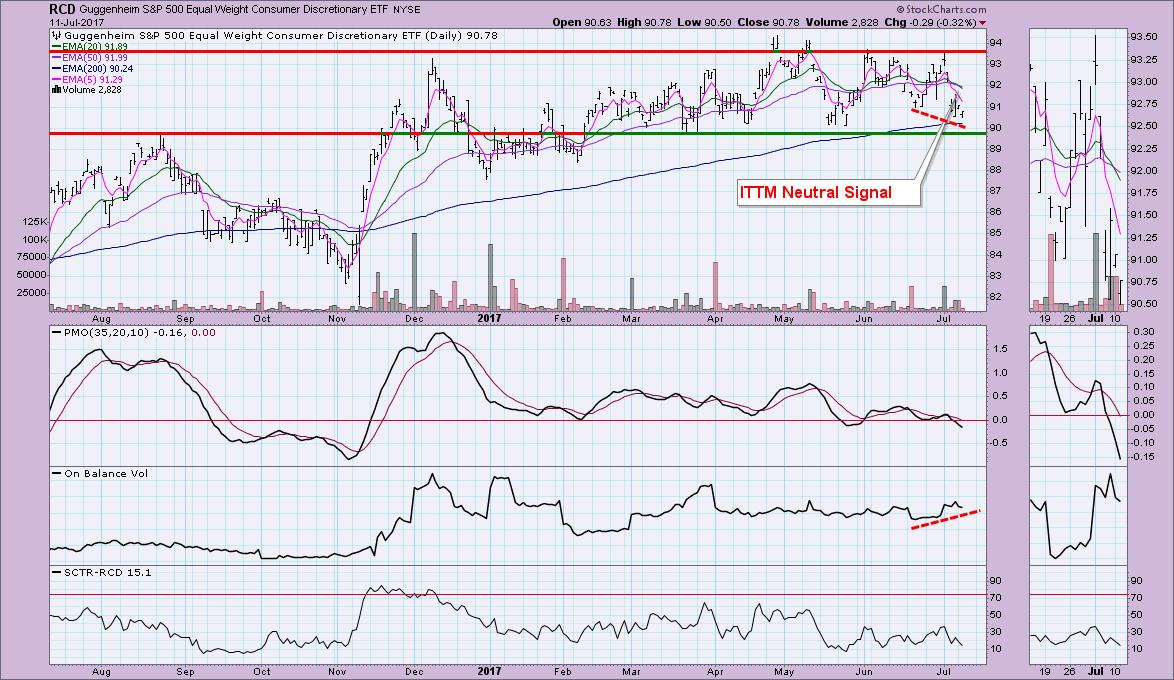Click the 92.00 label in the zoomed side panel
This screenshot has height=680, width=1174.
[1143, 171]
